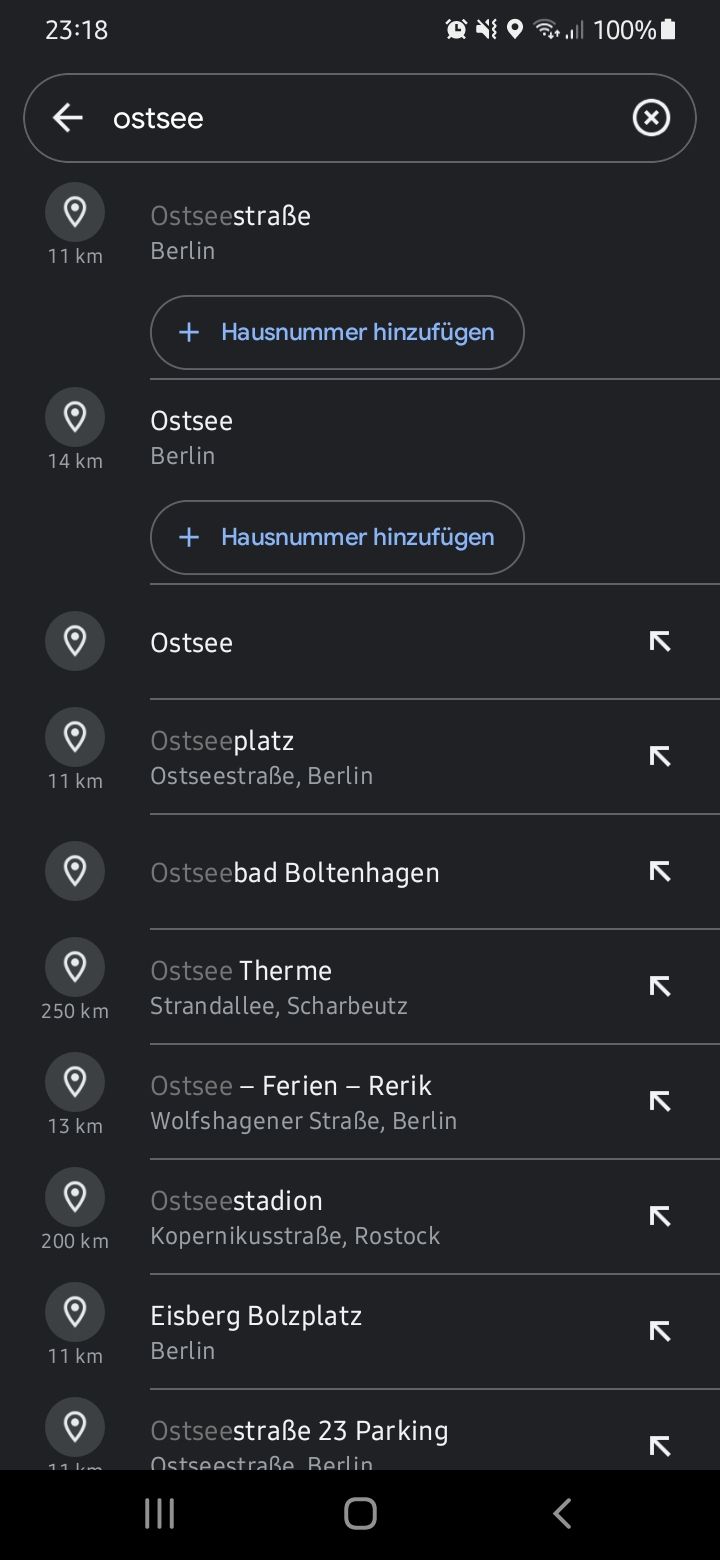Viewport: 720px width, 1560px height.
Task: Tap arrow icon for Ostsee – Ferien – Rerik
Action: pyautogui.click(x=659, y=1102)
